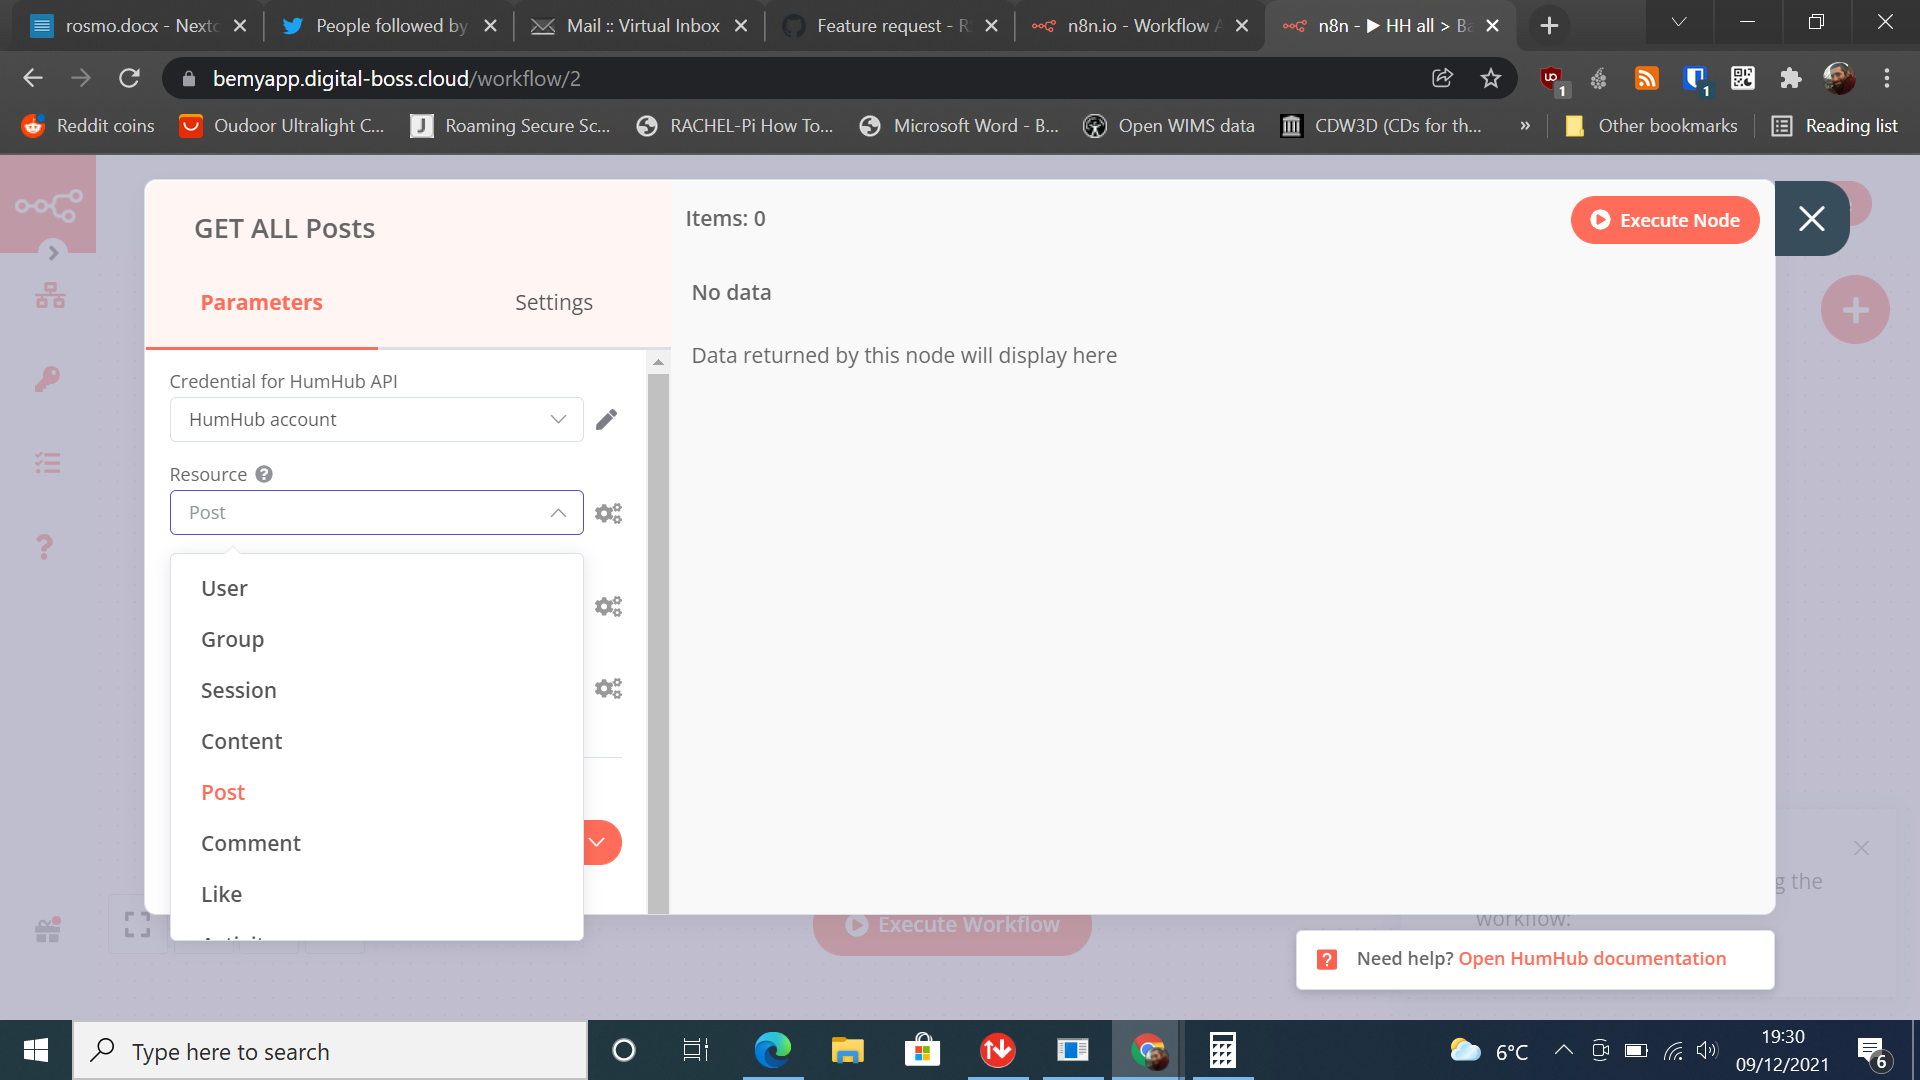Click the Execute Node button
1920x1080 pixels.
point(1664,220)
